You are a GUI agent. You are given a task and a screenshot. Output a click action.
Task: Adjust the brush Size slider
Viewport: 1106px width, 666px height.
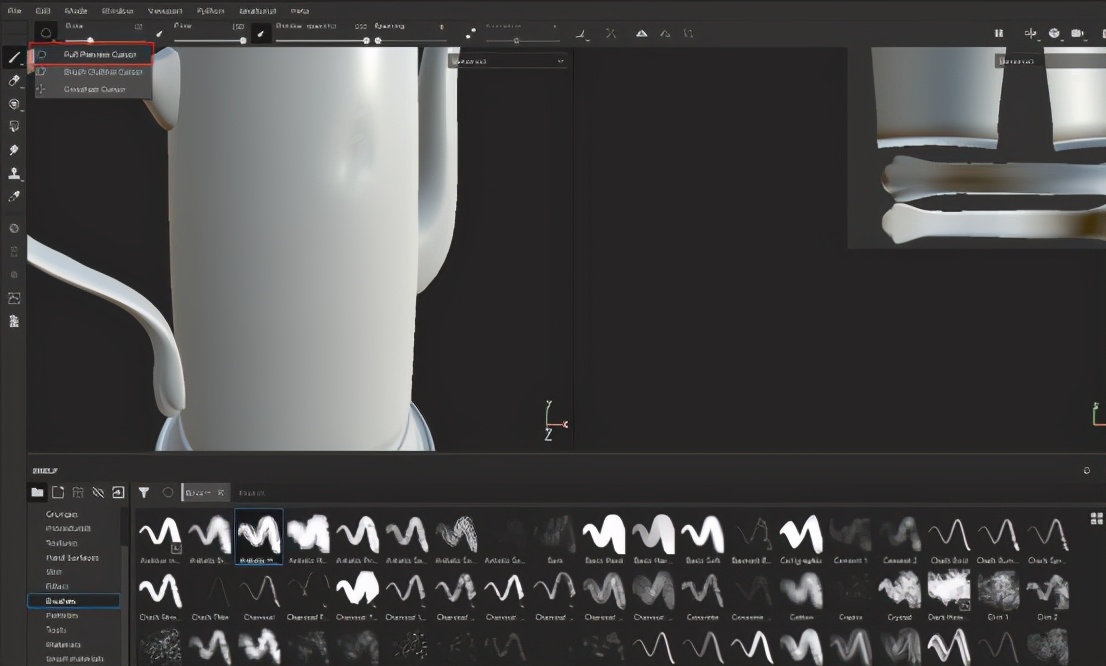click(104, 40)
